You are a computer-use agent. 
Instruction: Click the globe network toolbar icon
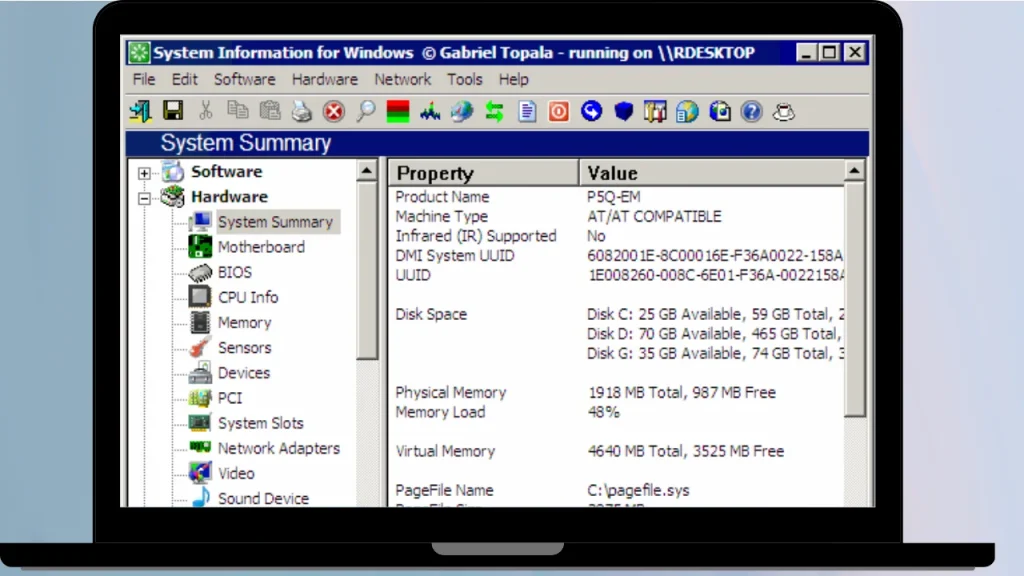pos(462,112)
